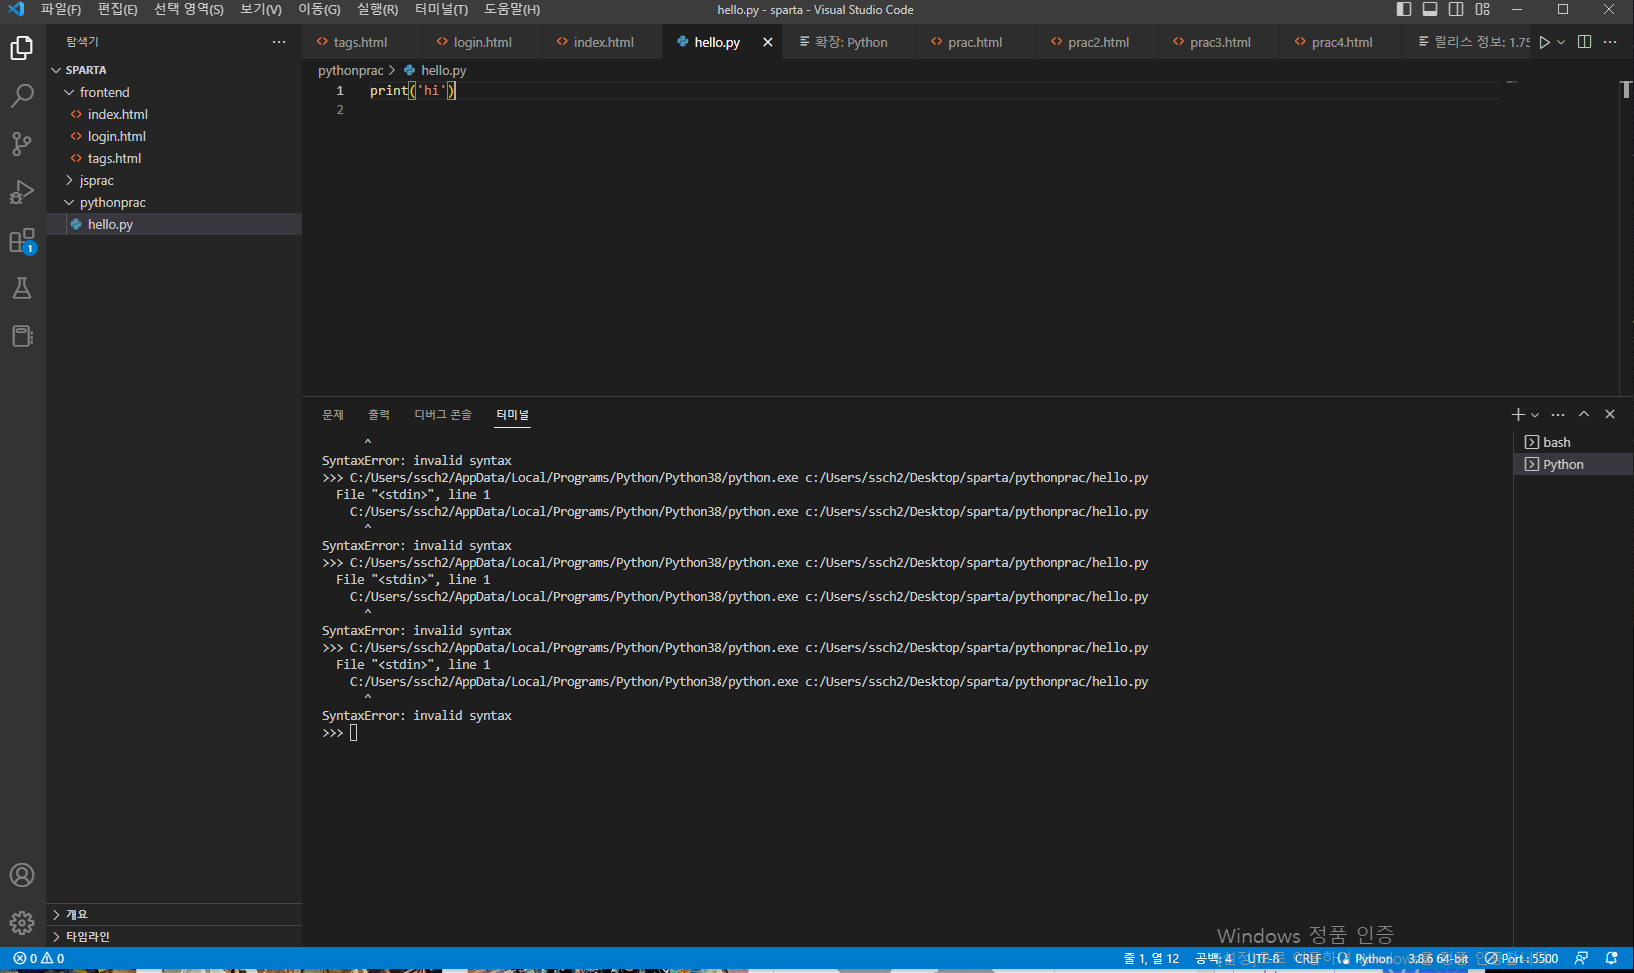This screenshot has height=973, width=1634.
Task: Toggle primary side bar visibility
Action: pyautogui.click(x=1404, y=9)
